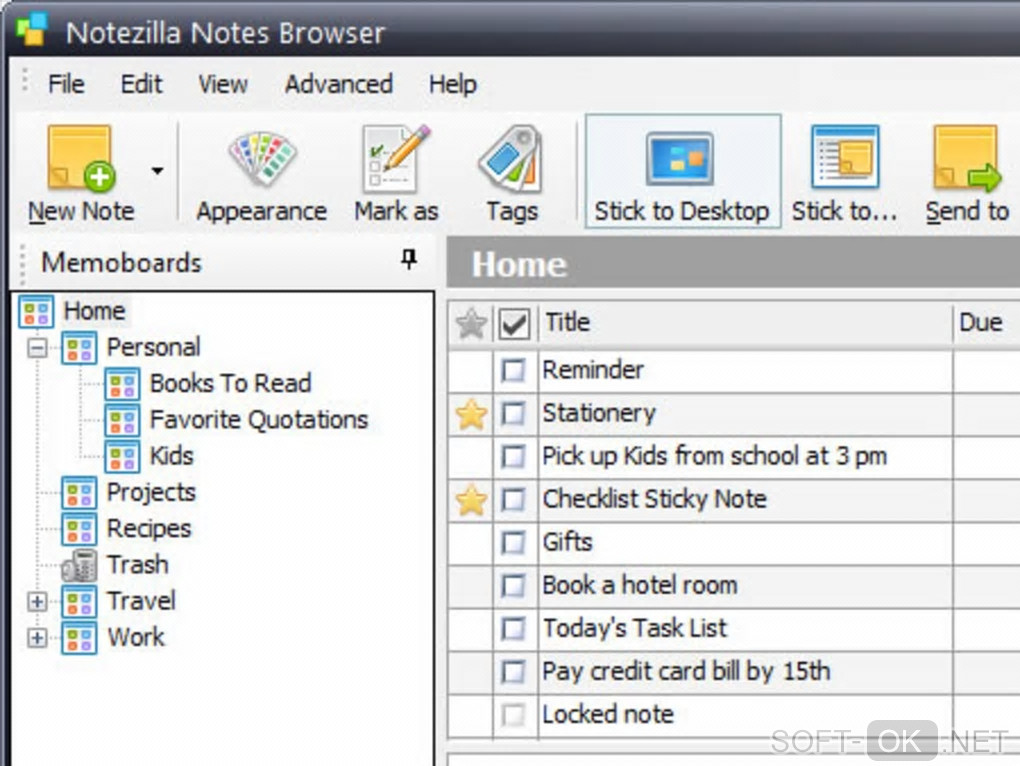Check the Stationery note checkbox
The height and width of the screenshot is (766, 1020).
(x=513, y=414)
